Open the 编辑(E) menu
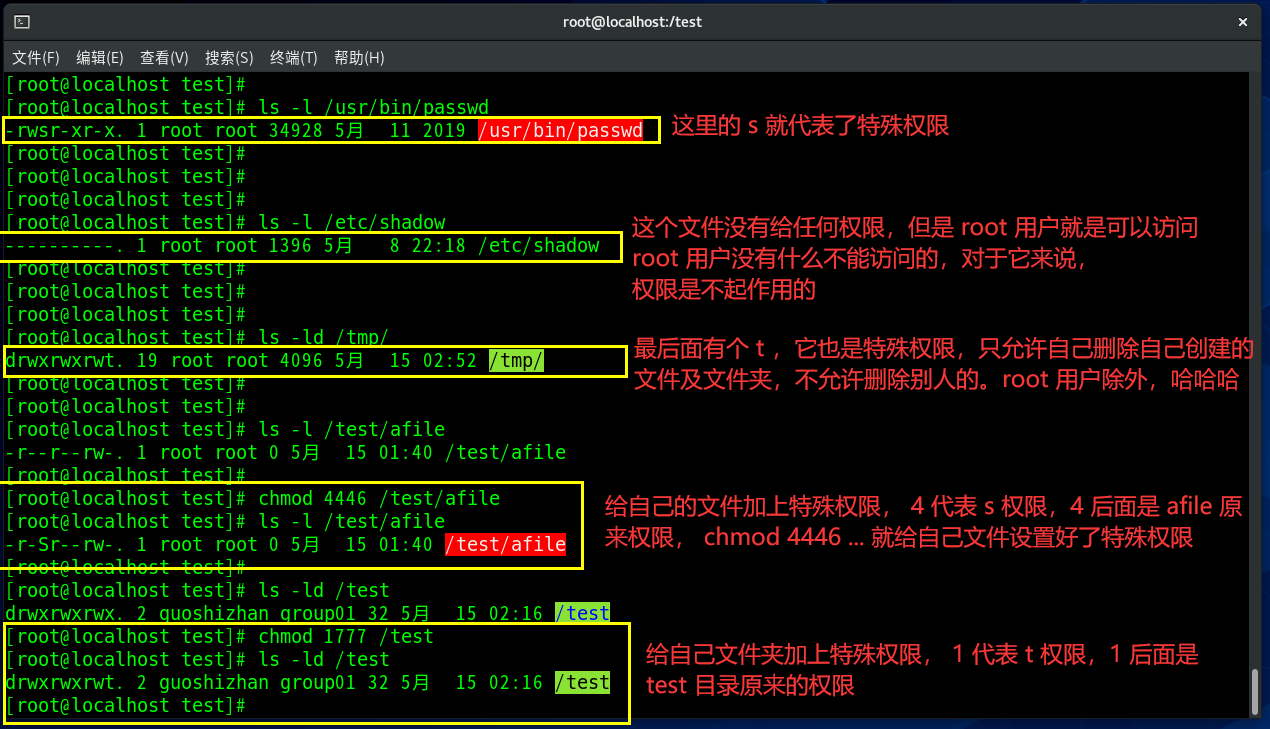The height and width of the screenshot is (729, 1270). coord(100,58)
